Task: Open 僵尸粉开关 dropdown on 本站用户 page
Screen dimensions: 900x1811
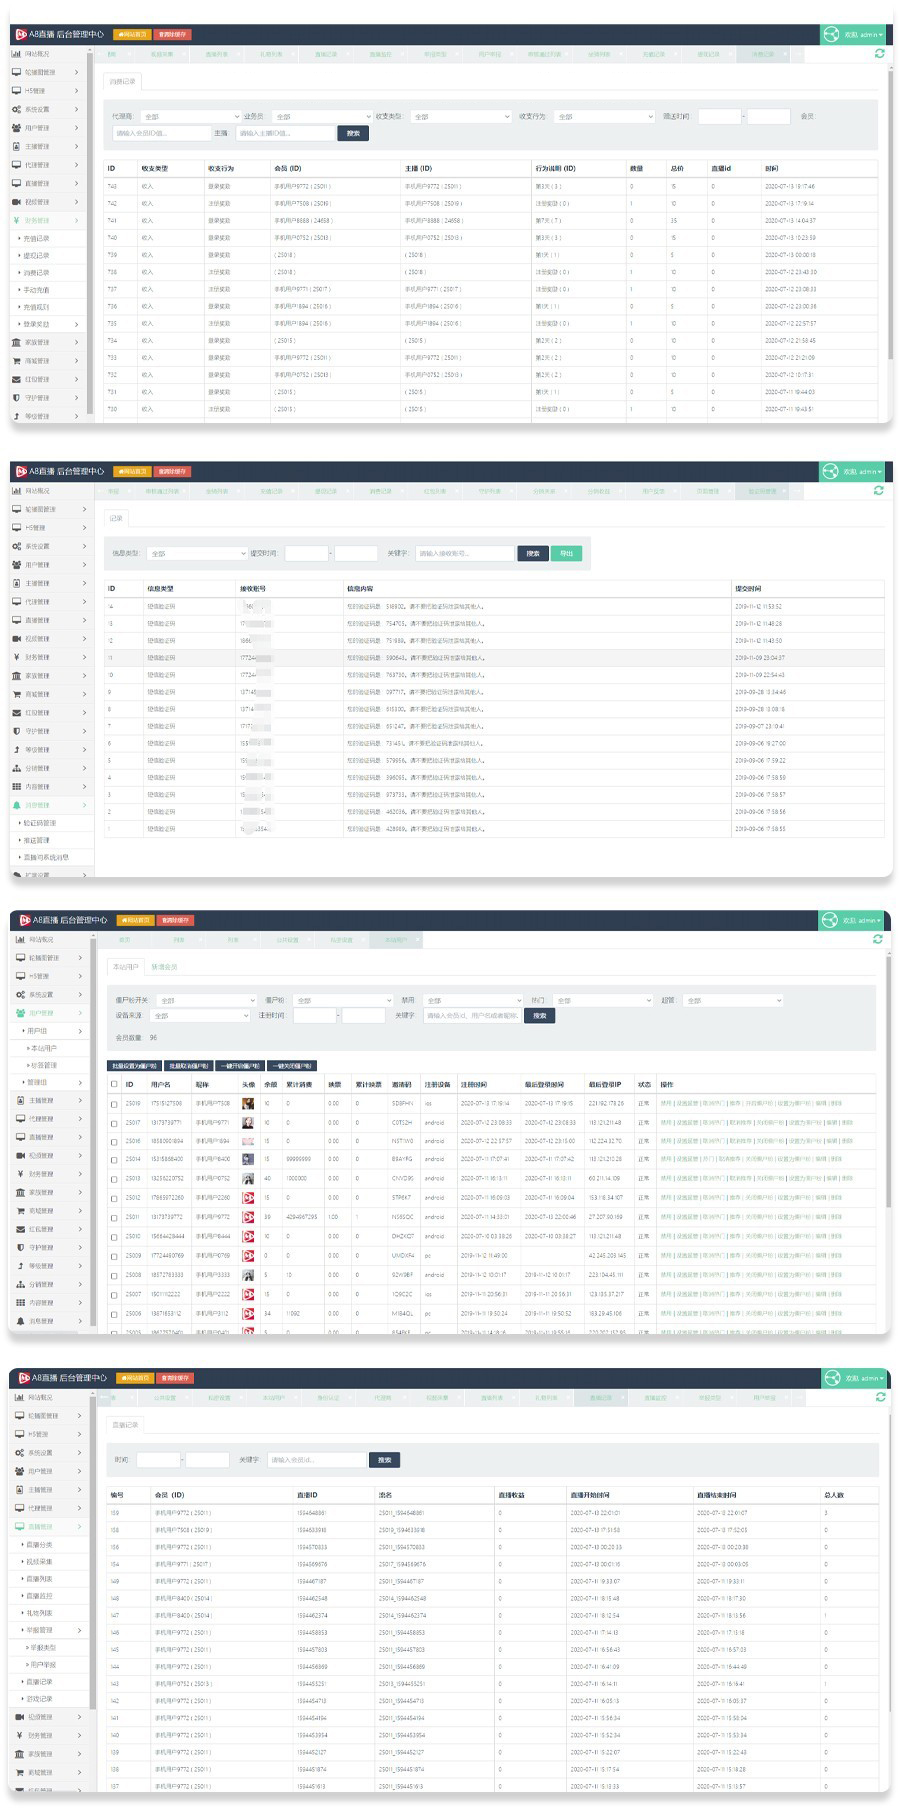Action: [x=207, y=1000]
